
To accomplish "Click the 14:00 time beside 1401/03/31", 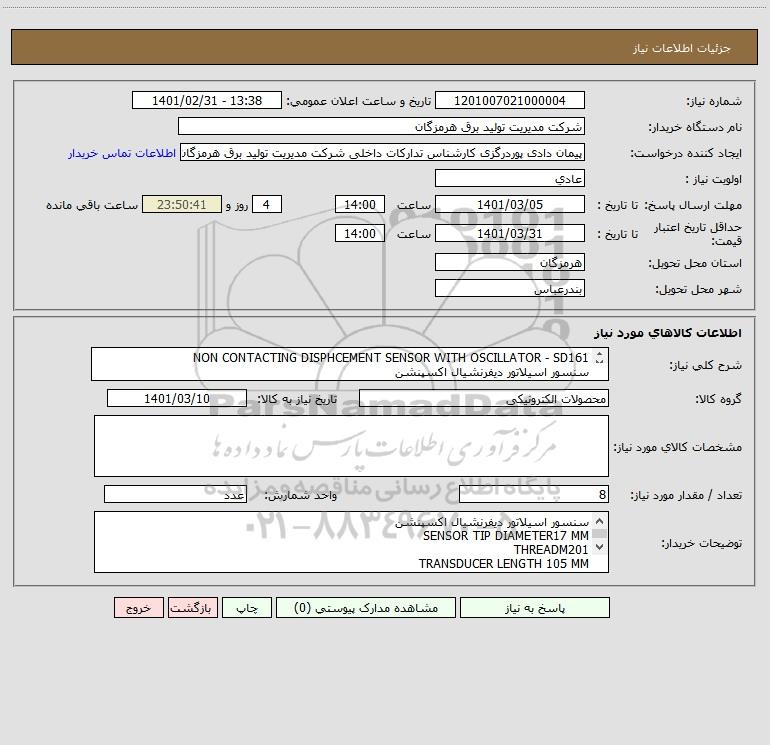I will pyautogui.click(x=359, y=233).
